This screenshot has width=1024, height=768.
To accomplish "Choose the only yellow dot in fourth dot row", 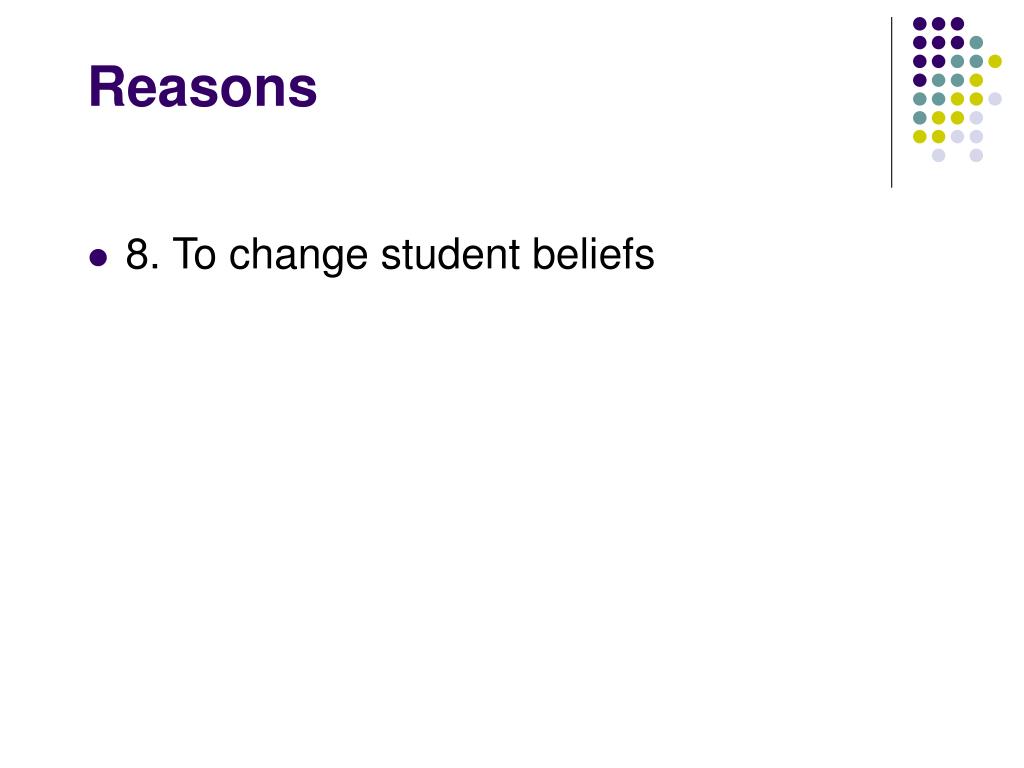I will [x=976, y=80].
